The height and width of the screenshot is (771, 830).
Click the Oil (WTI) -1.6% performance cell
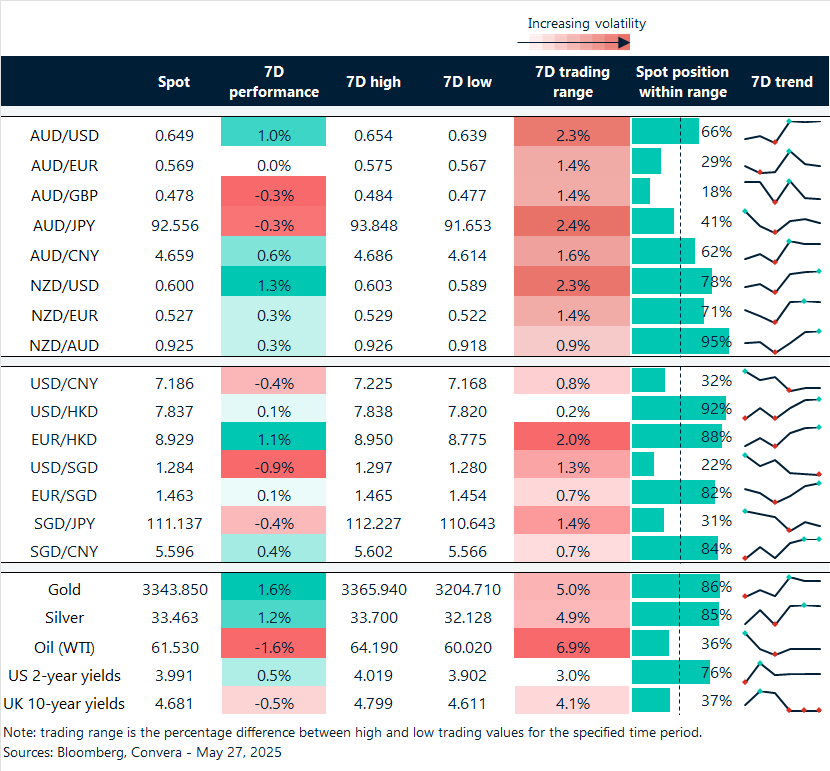[x=273, y=646]
